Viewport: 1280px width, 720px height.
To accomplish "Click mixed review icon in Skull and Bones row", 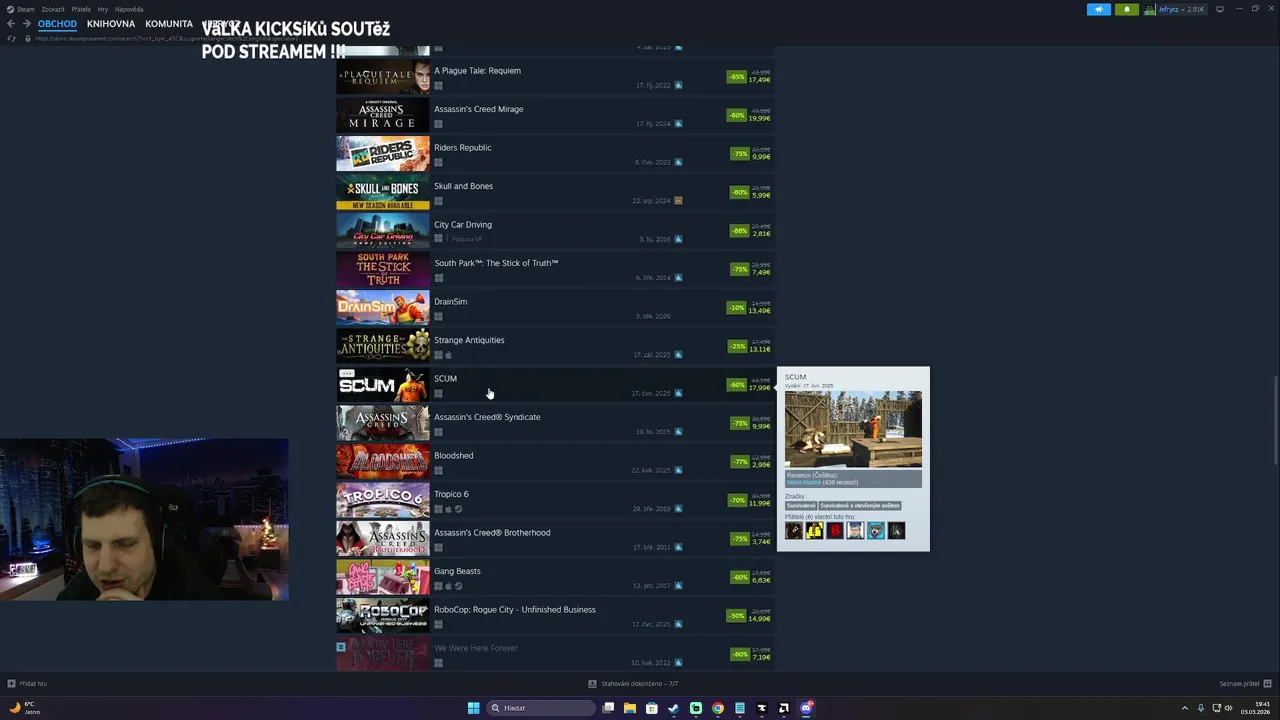I will [x=678, y=200].
